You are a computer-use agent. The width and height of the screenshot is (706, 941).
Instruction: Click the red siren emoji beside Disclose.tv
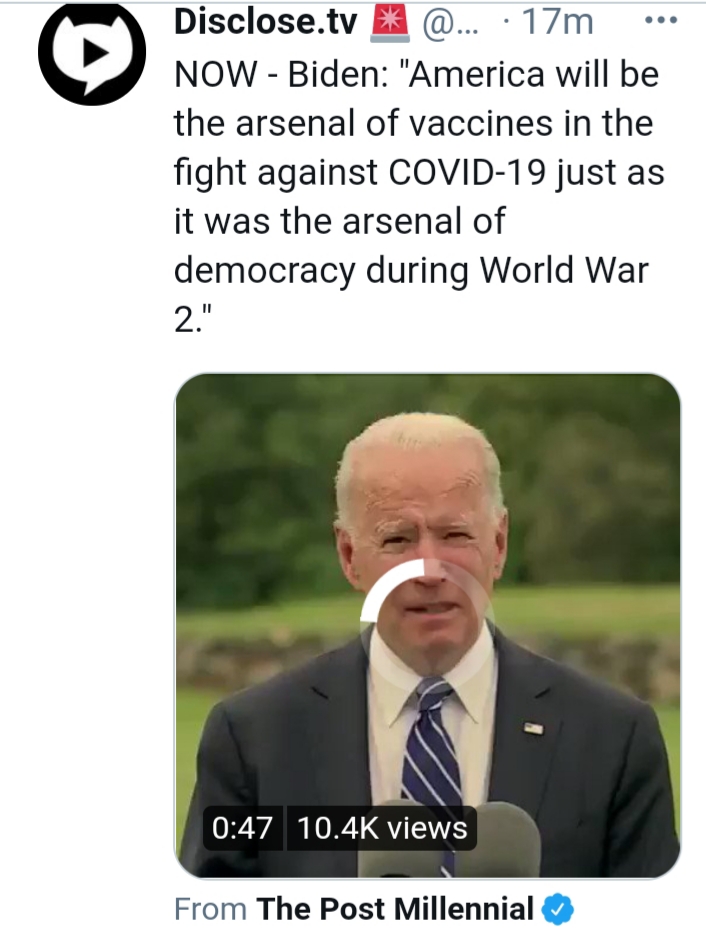(391, 24)
